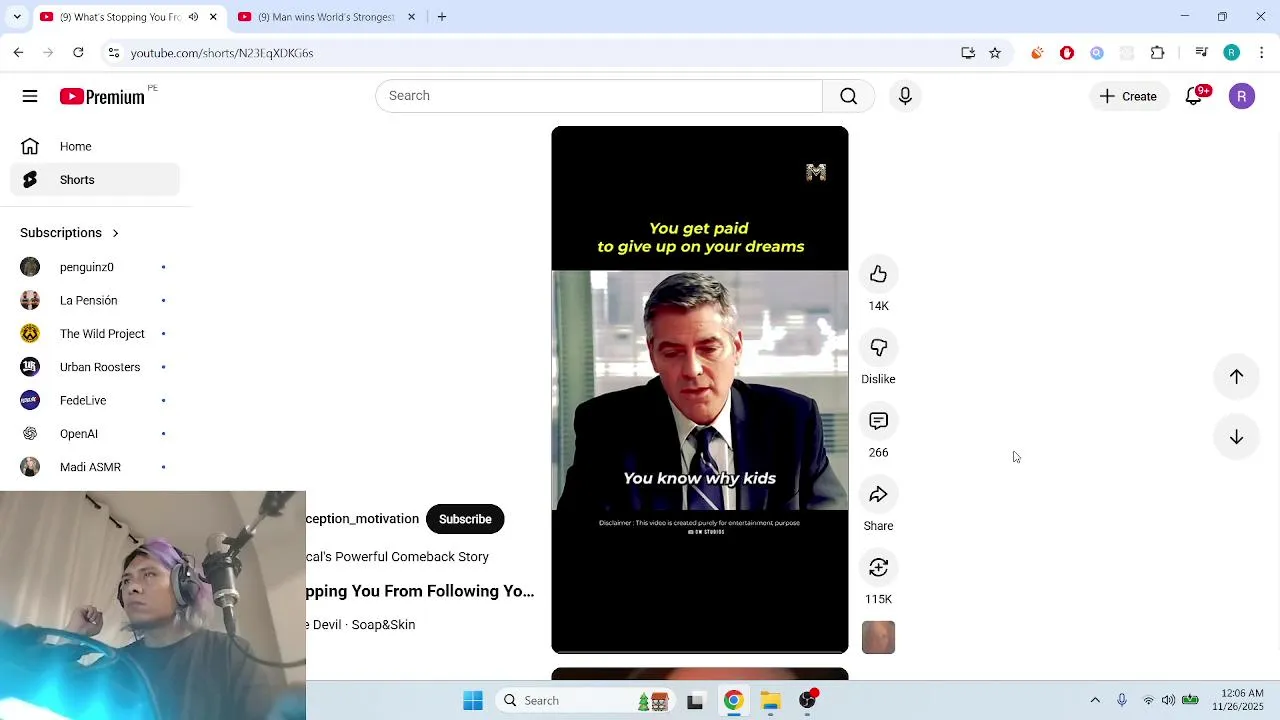
Task: Click the search magnifier button
Action: tap(848, 96)
